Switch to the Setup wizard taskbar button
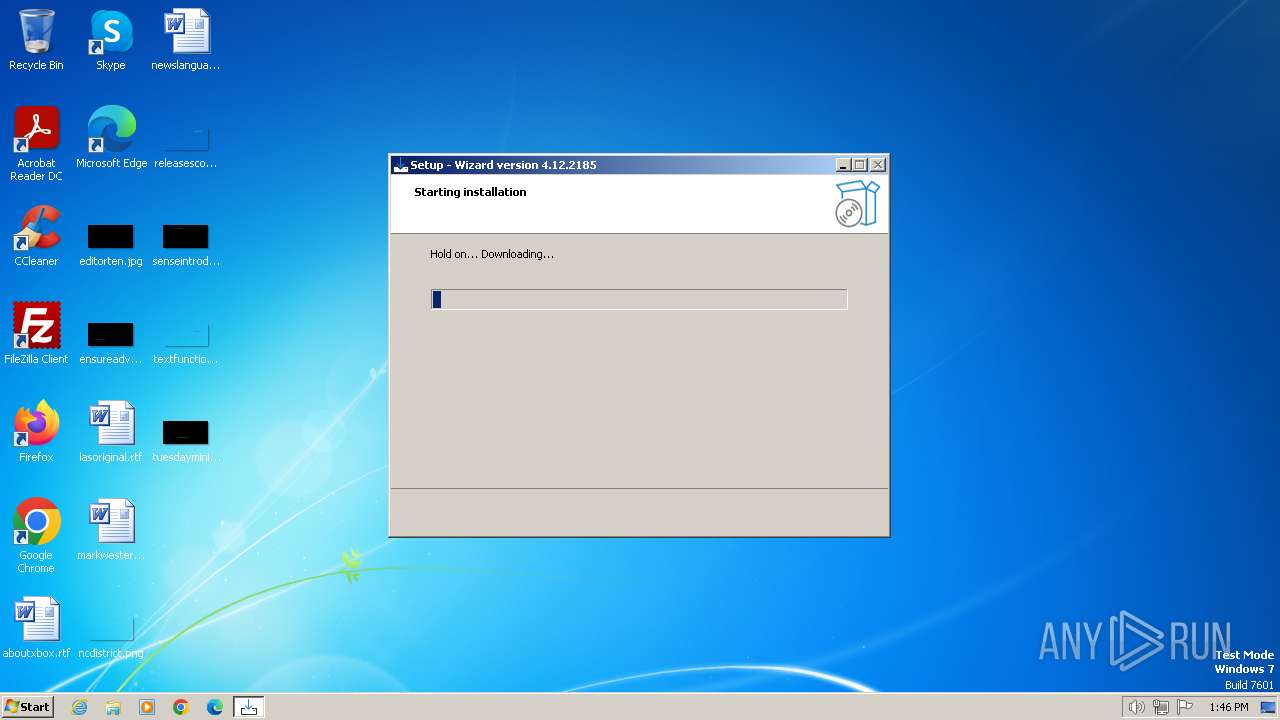 [249, 707]
